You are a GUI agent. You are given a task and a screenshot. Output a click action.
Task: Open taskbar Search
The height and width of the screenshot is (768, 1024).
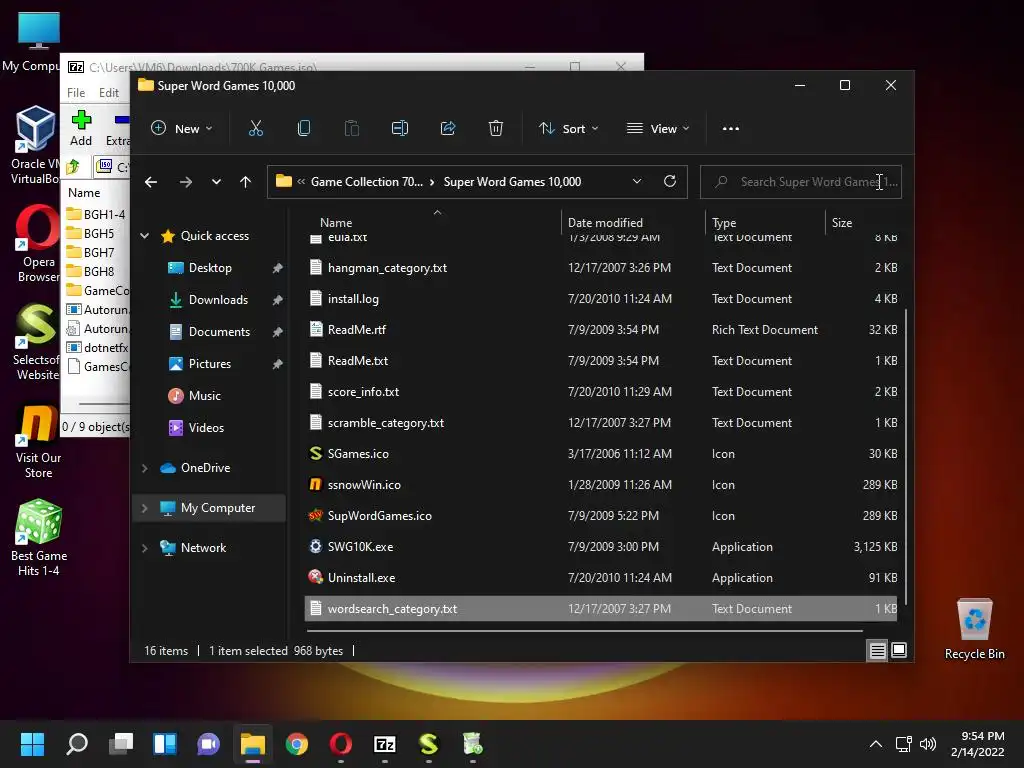coord(77,744)
